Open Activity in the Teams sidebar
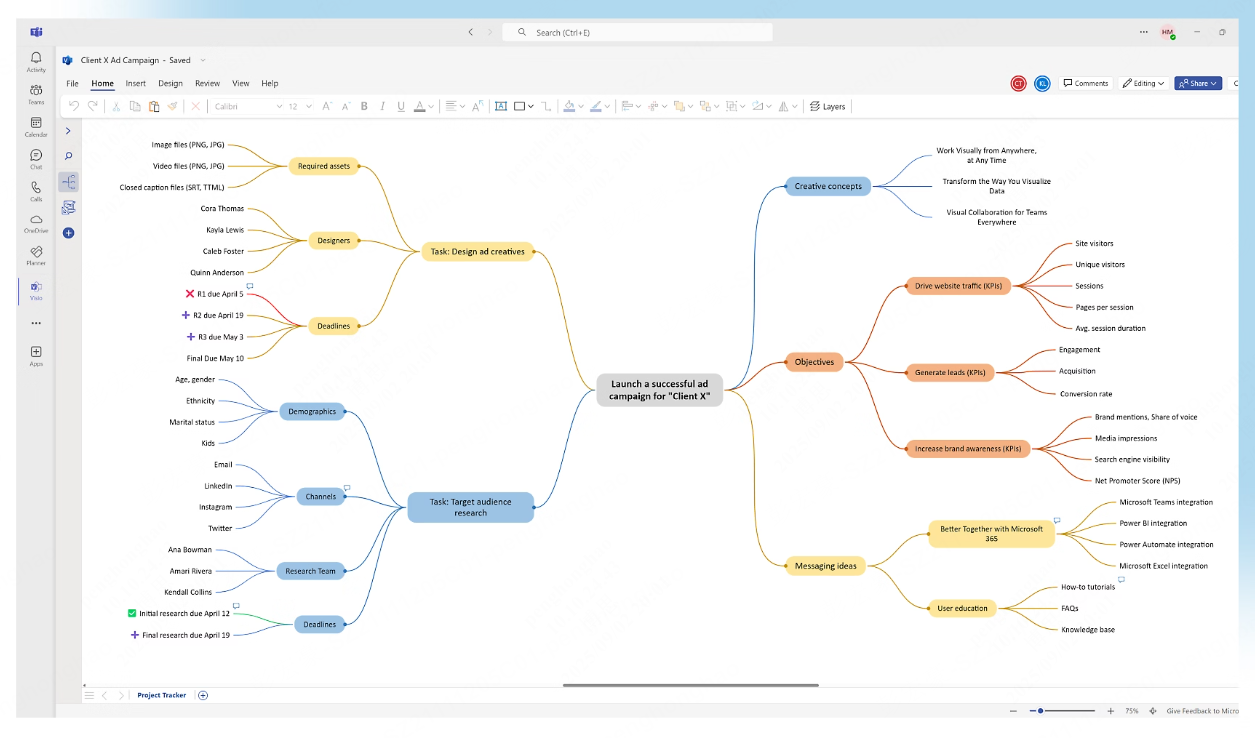 [x=36, y=62]
